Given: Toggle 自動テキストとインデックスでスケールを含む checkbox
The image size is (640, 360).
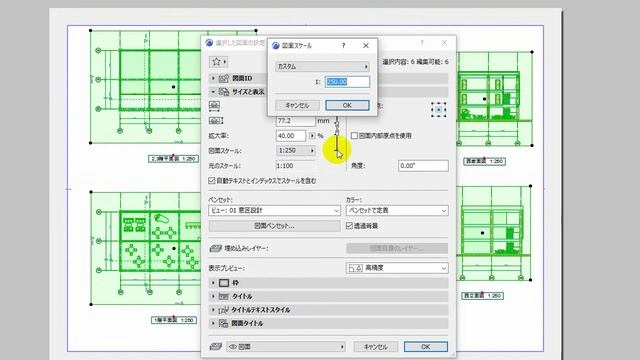Looking at the screenshot, I should click(x=211, y=180).
